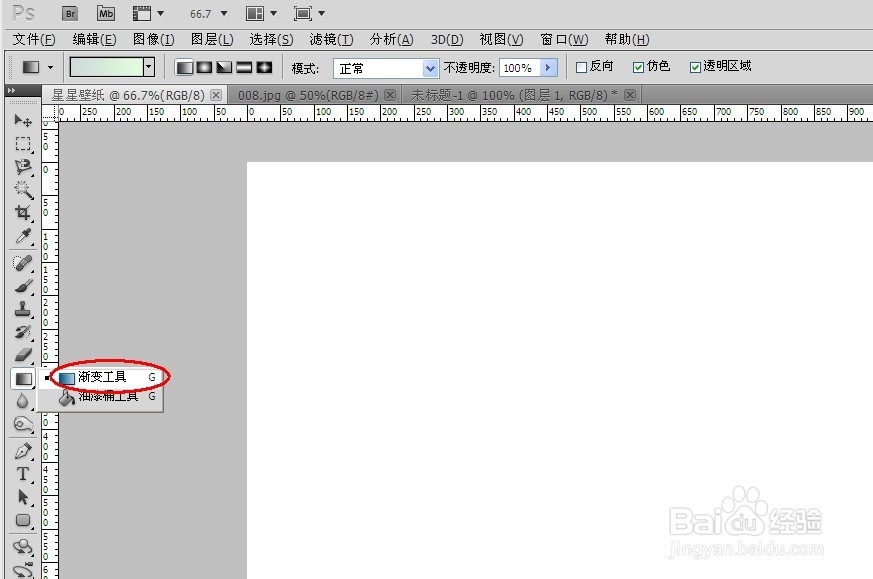873x579 pixels.
Task: Enable the 反向 checkbox
Action: tap(581, 67)
